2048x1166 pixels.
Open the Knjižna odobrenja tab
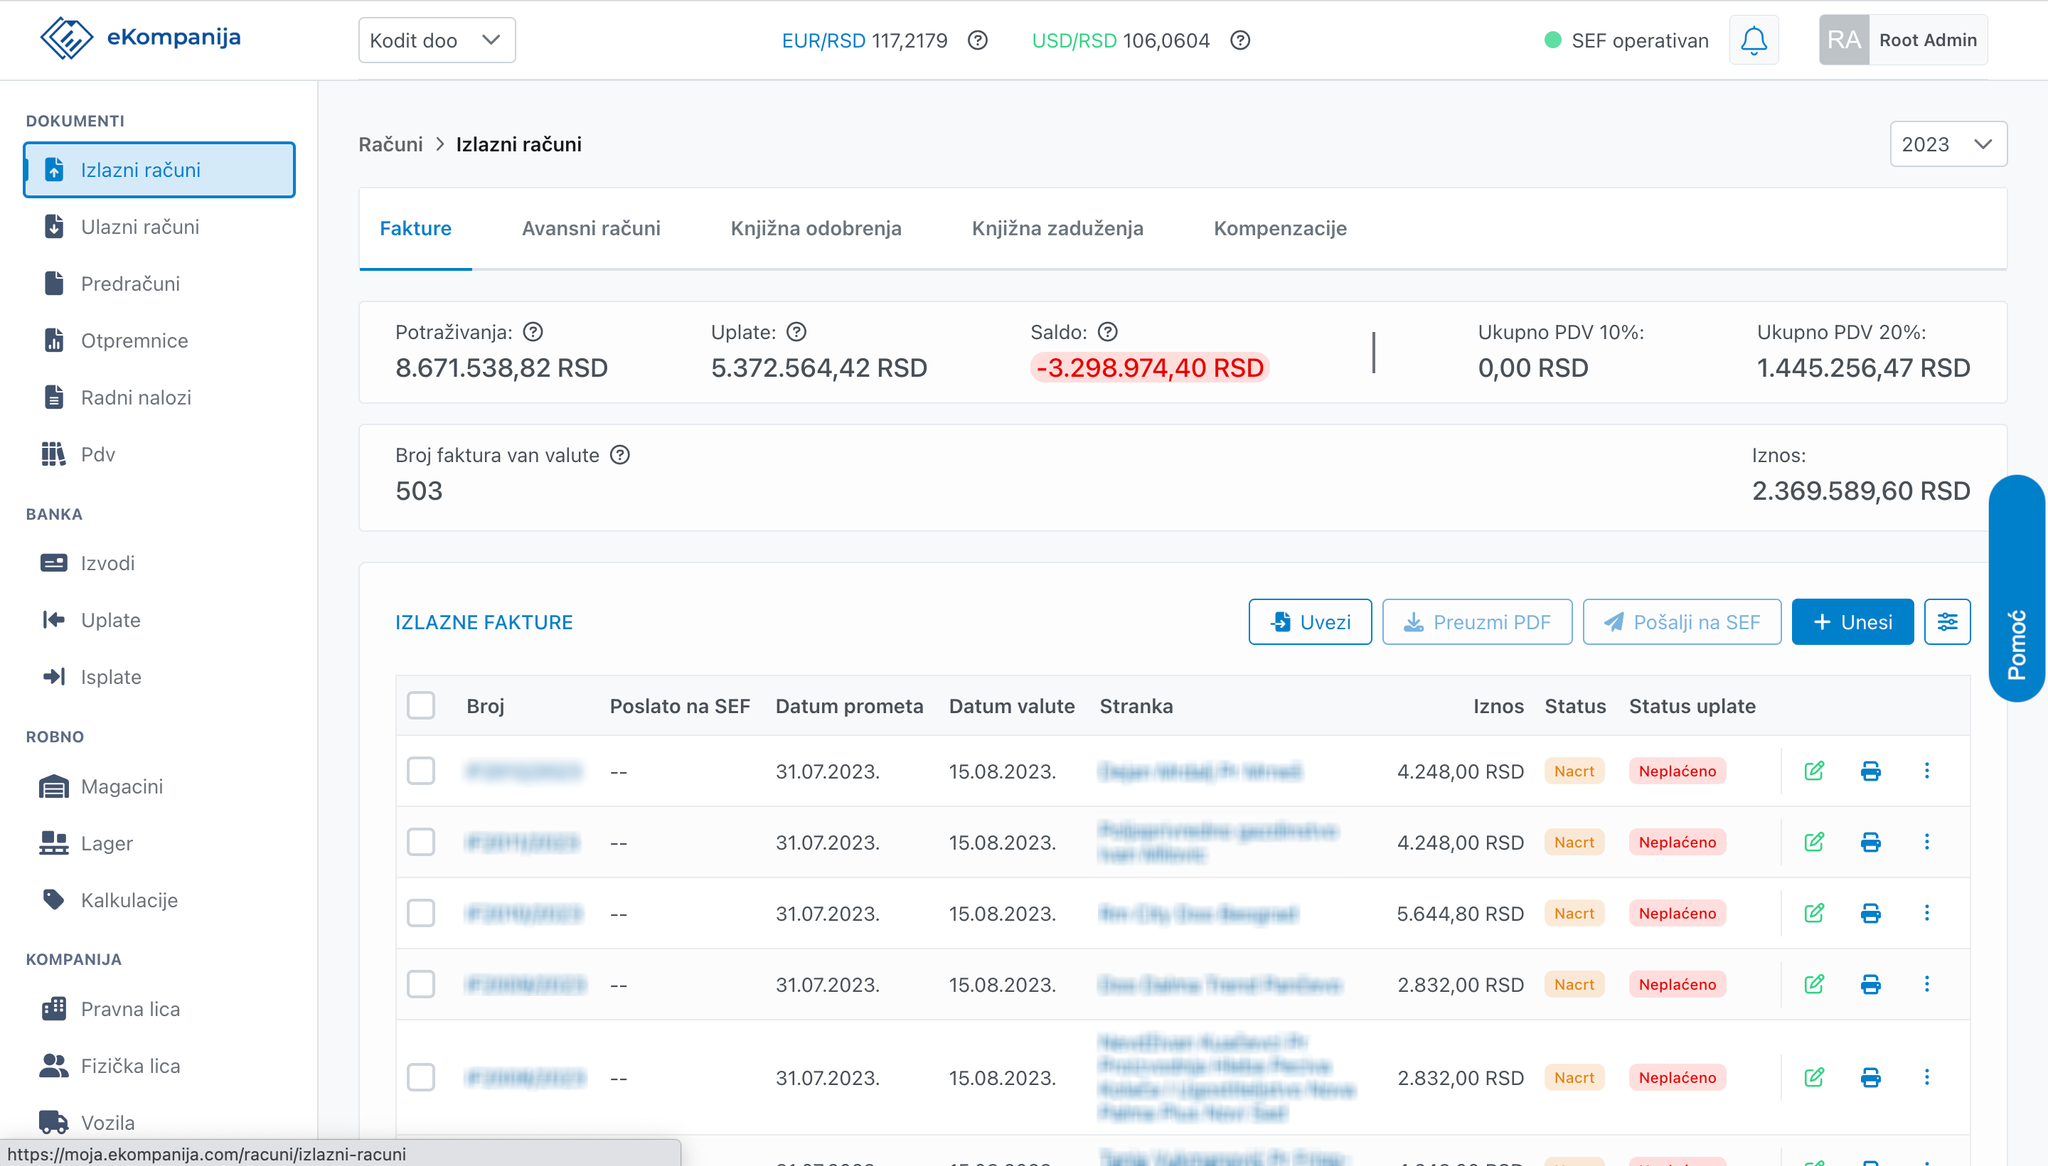click(x=816, y=228)
